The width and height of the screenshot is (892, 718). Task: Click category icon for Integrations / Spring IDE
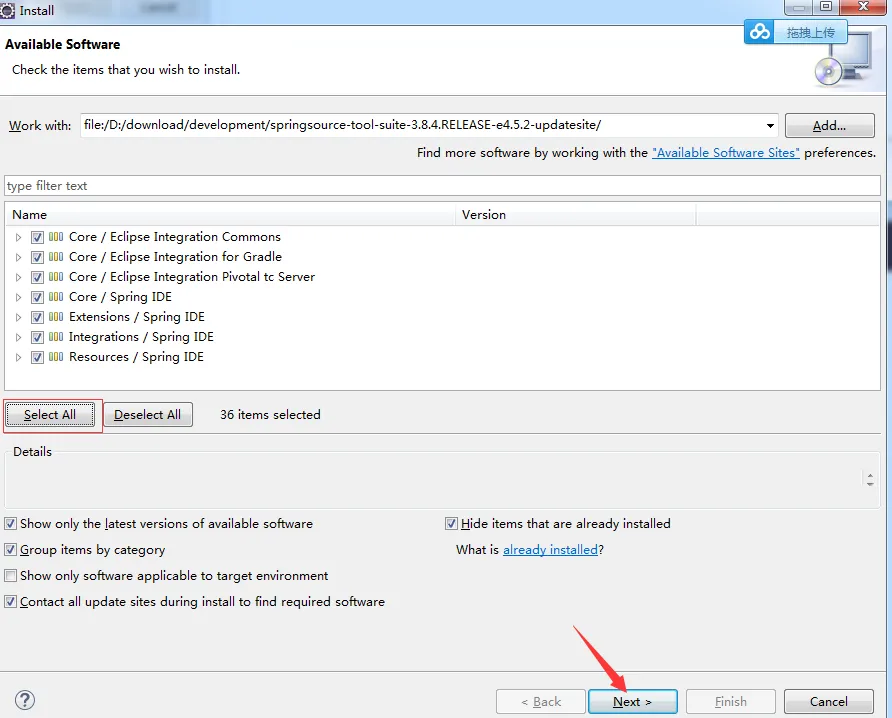[56, 336]
